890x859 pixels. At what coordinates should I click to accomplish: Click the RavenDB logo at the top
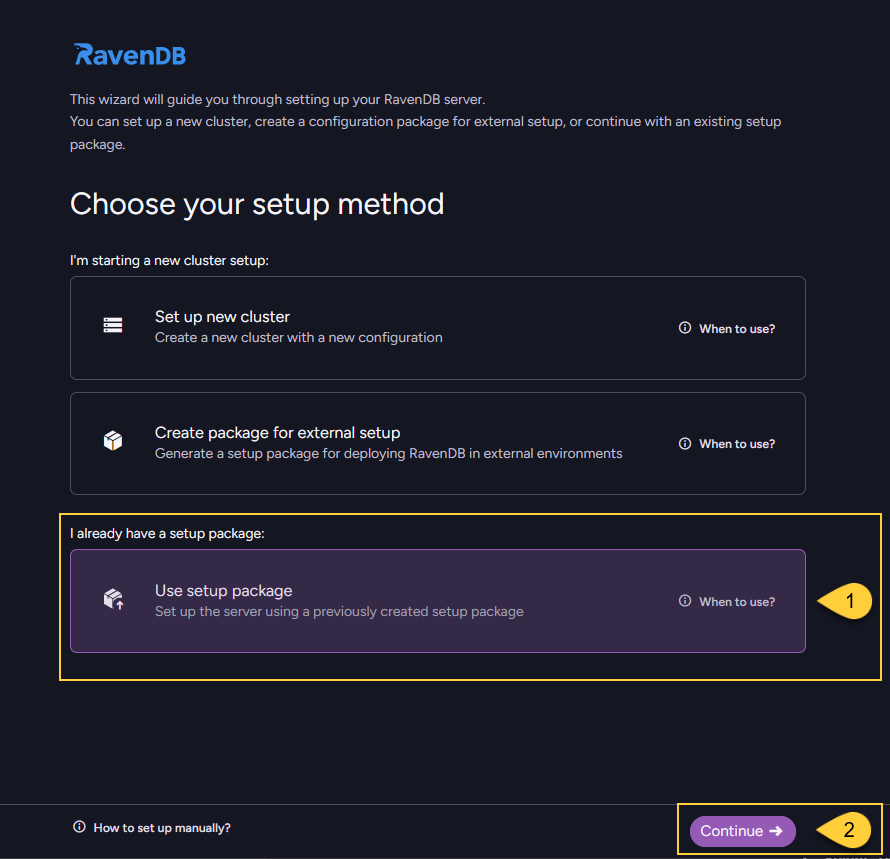(x=128, y=55)
